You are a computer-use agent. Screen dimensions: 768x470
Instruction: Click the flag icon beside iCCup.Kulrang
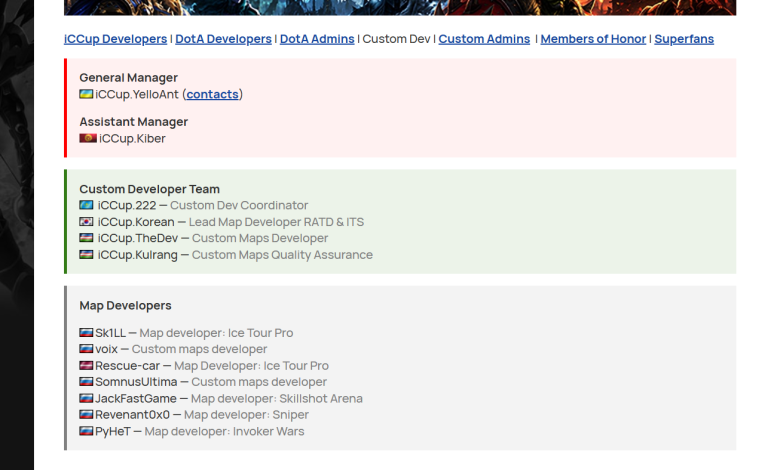coord(86,254)
